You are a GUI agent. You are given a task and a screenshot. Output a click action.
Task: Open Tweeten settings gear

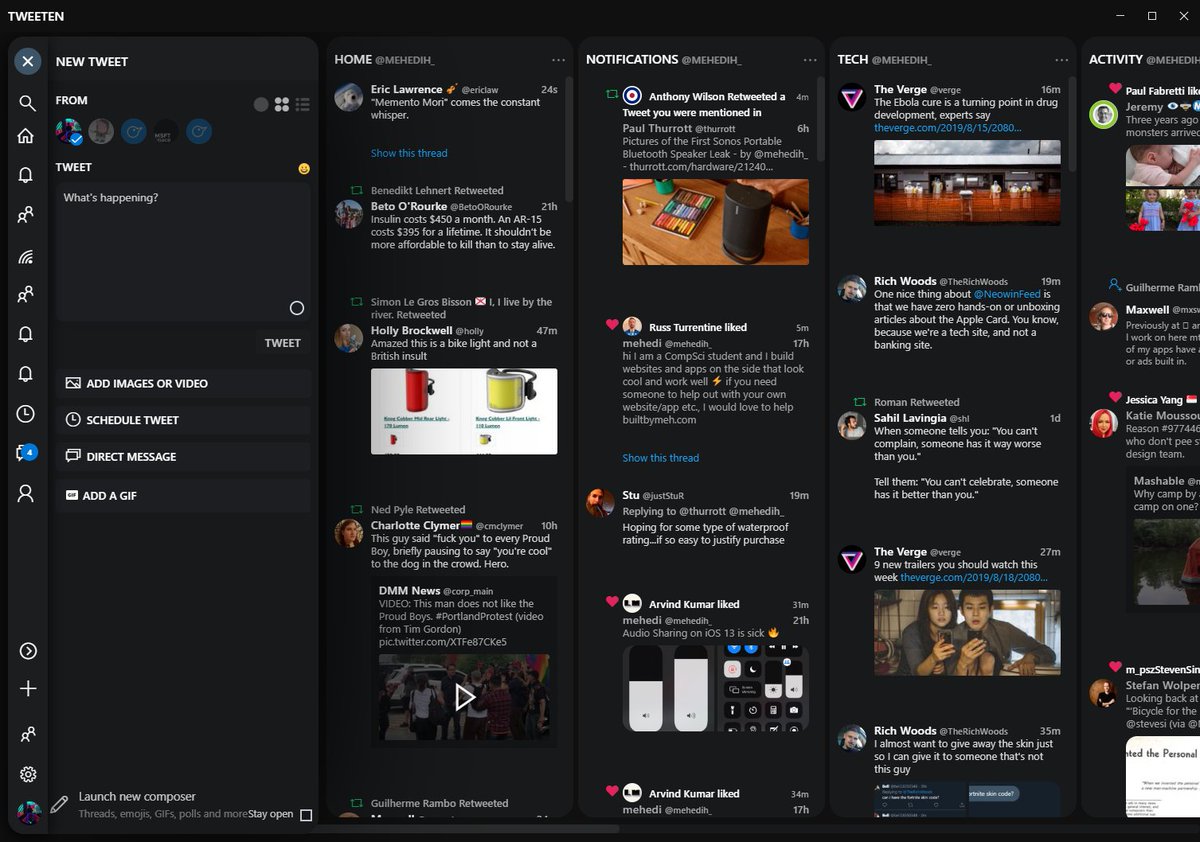point(27,773)
